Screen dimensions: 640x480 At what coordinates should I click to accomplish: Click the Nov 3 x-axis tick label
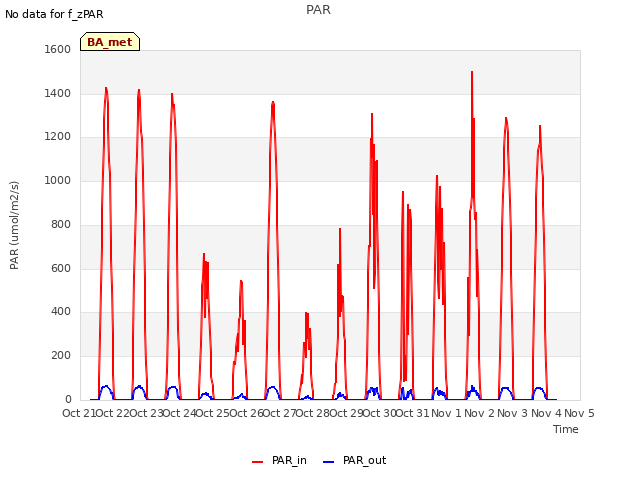click(x=513, y=413)
